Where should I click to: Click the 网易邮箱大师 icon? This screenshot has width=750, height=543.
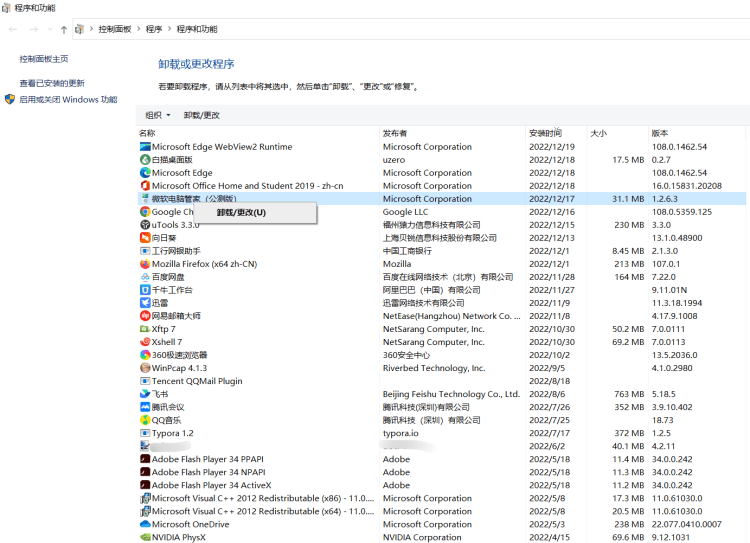(145, 316)
